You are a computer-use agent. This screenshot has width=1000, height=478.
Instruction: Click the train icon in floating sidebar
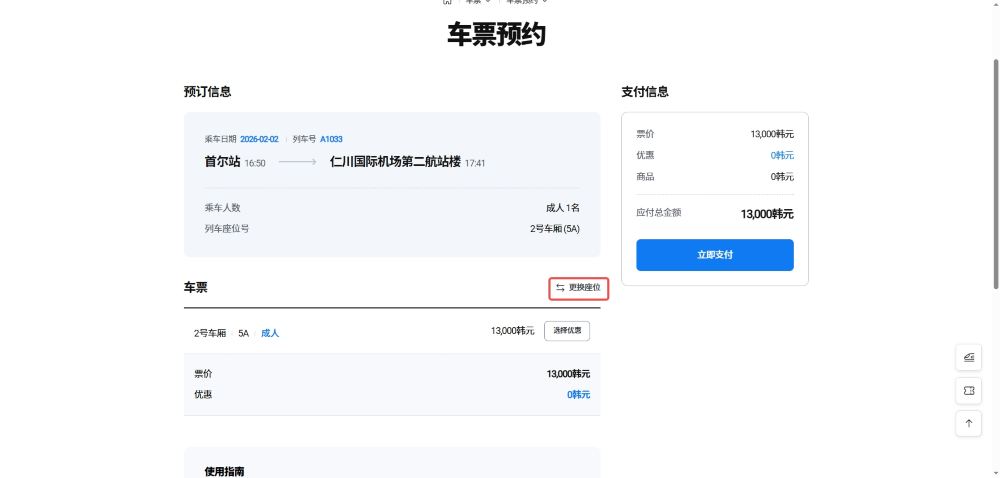tap(968, 357)
